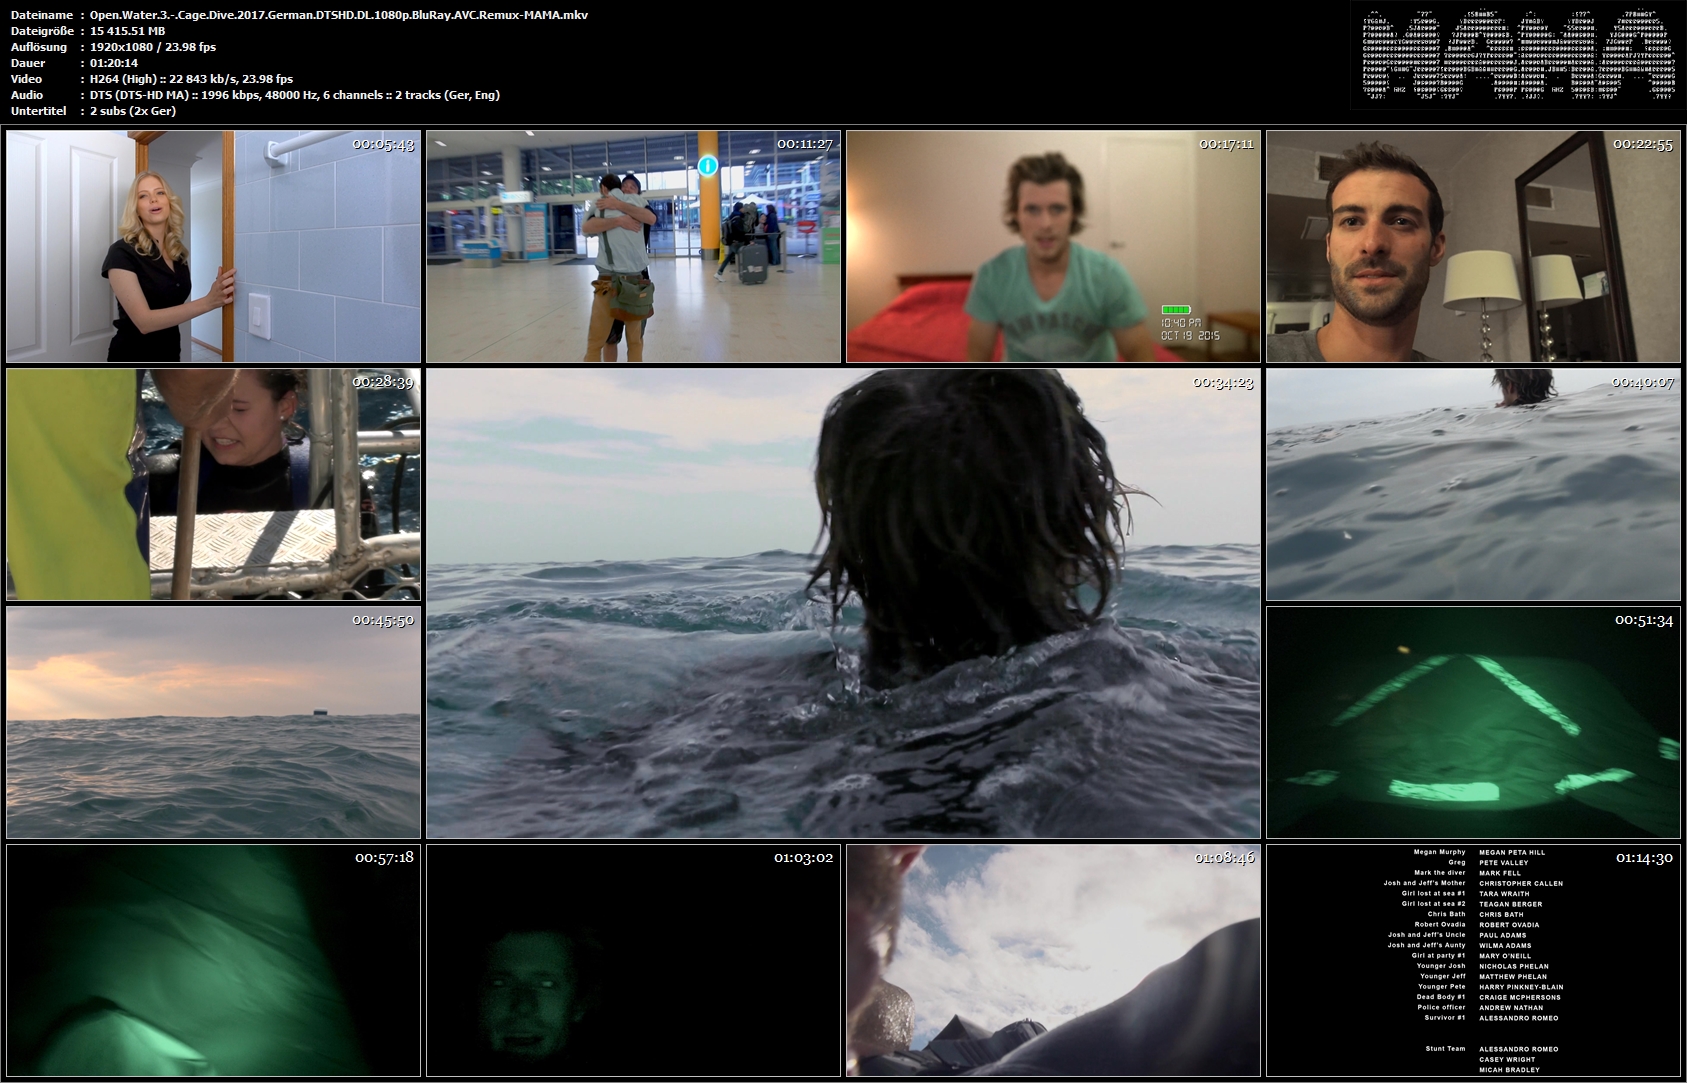The image size is (1687, 1083).
Task: Select the large center ocean thumbnail at 00:34:23
Action: click(x=843, y=603)
